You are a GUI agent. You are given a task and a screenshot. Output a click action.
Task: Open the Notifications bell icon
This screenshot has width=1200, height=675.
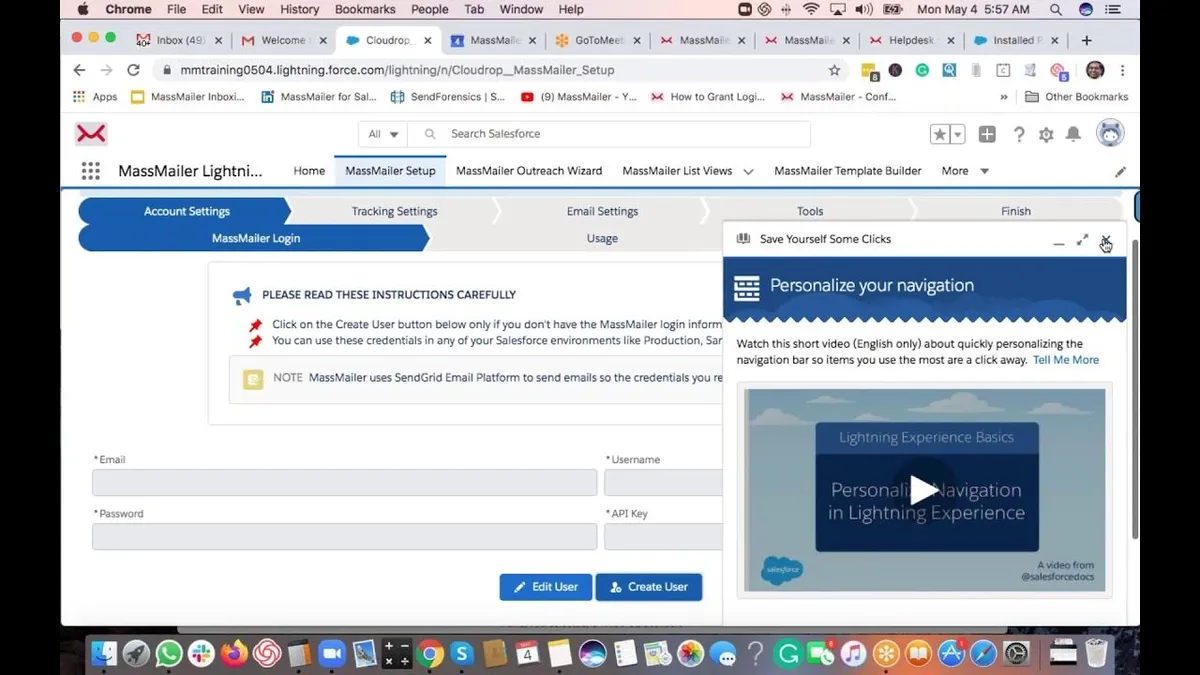1073,134
